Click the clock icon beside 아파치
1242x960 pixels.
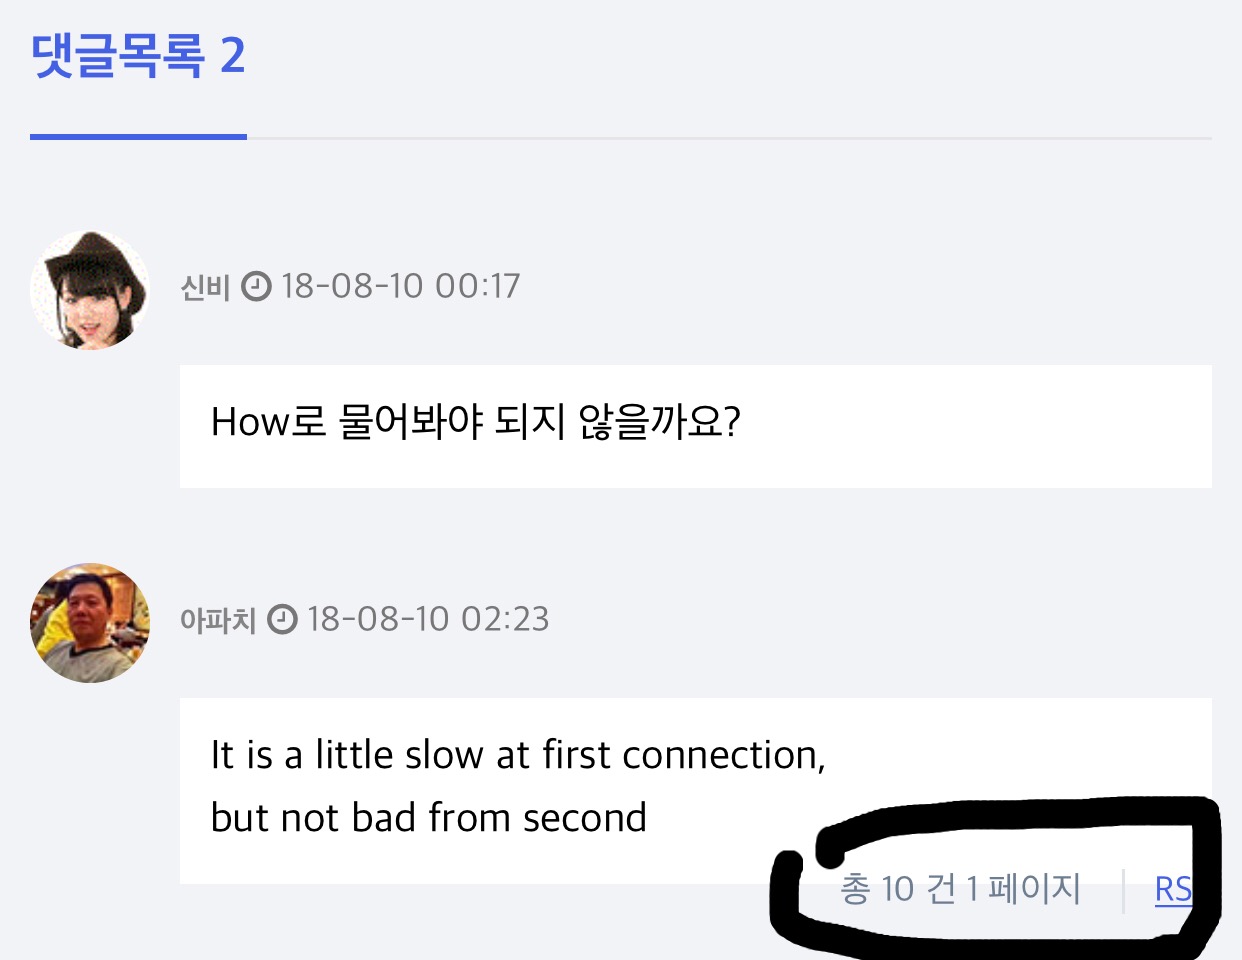283,620
